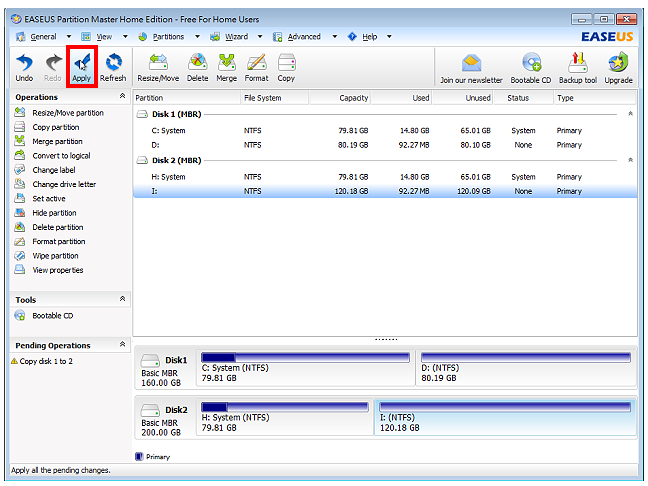The image size is (648, 486).
Task: Choose Hide partition operation
Action: [x=45, y=213]
